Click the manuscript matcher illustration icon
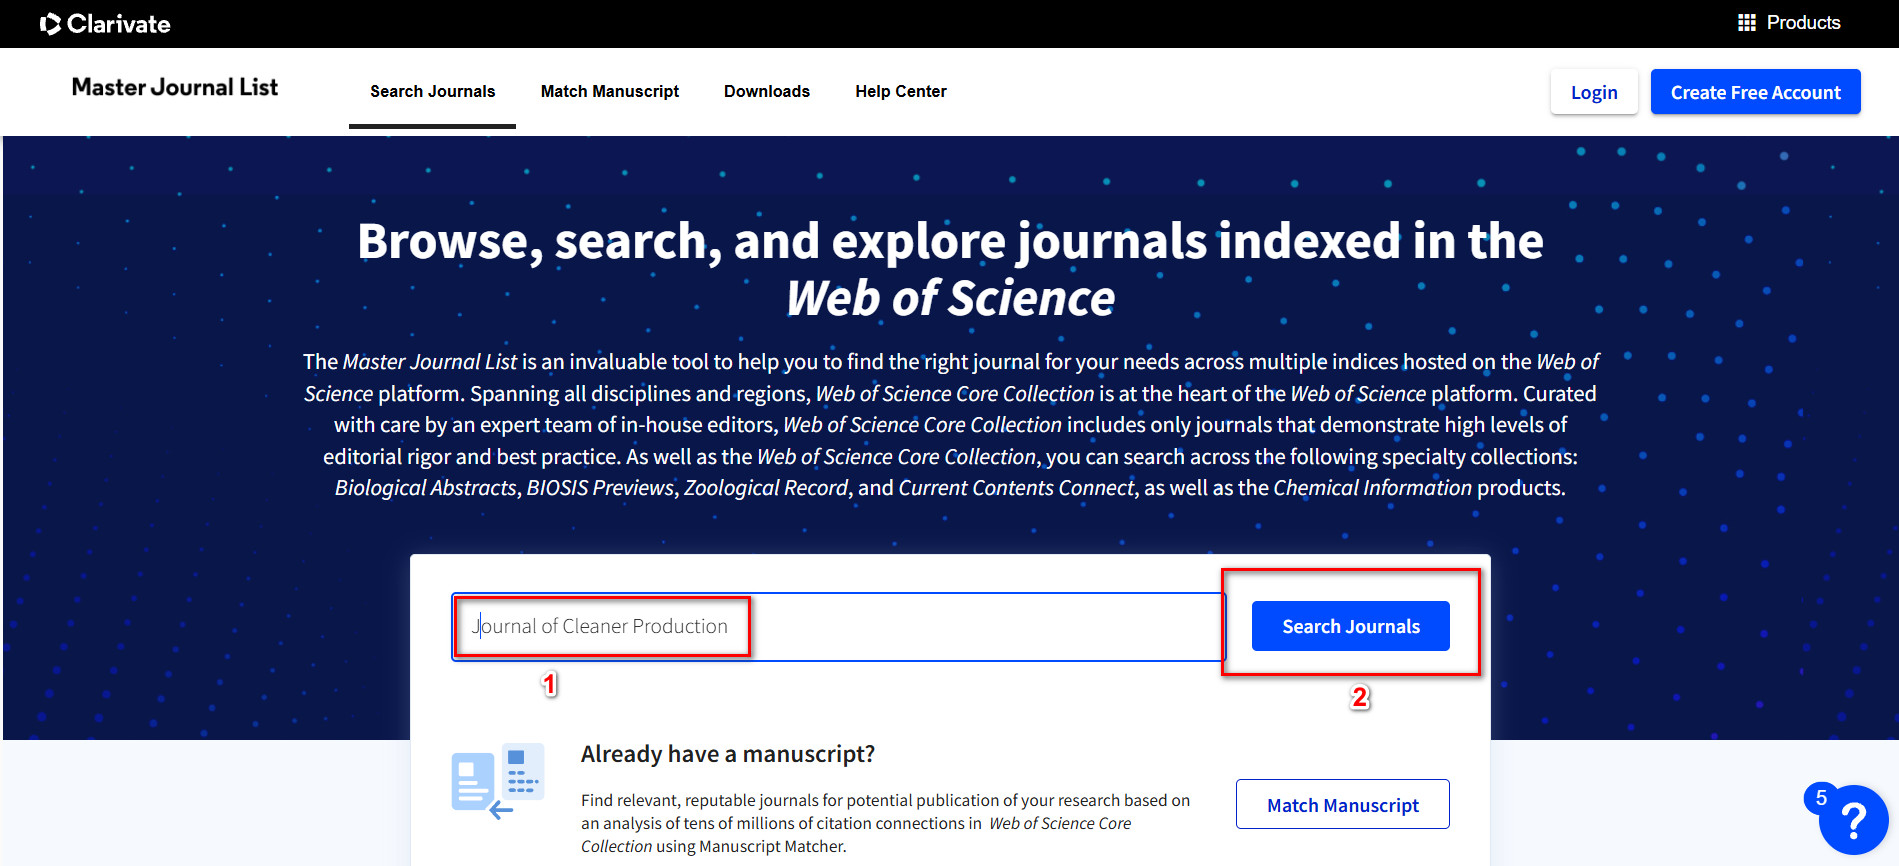Image resolution: width=1899 pixels, height=866 pixels. pyautogui.click(x=498, y=781)
